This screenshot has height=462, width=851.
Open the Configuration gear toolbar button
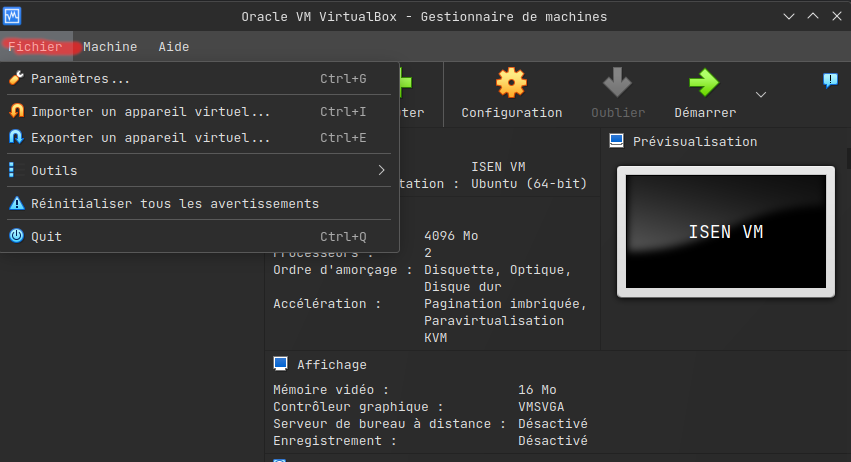pos(511,93)
